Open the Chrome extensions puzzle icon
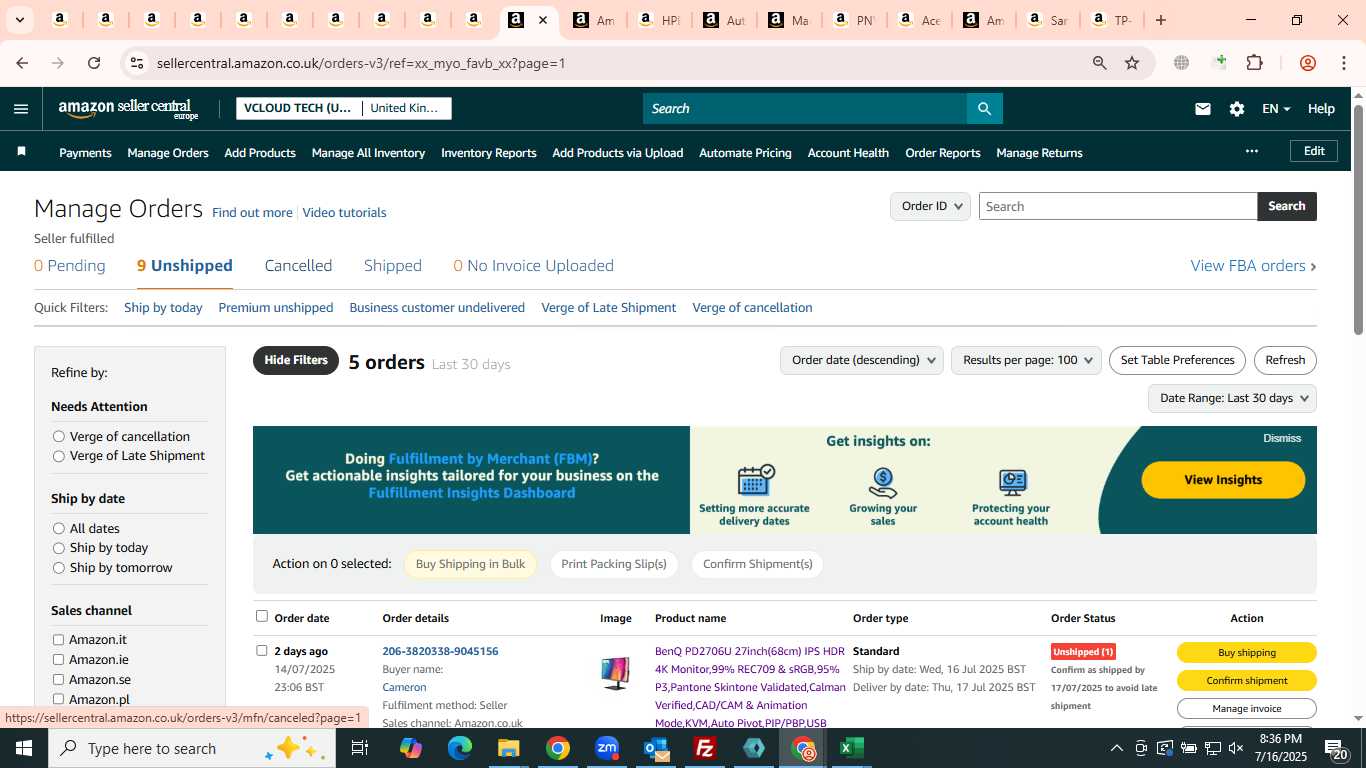 1255,63
